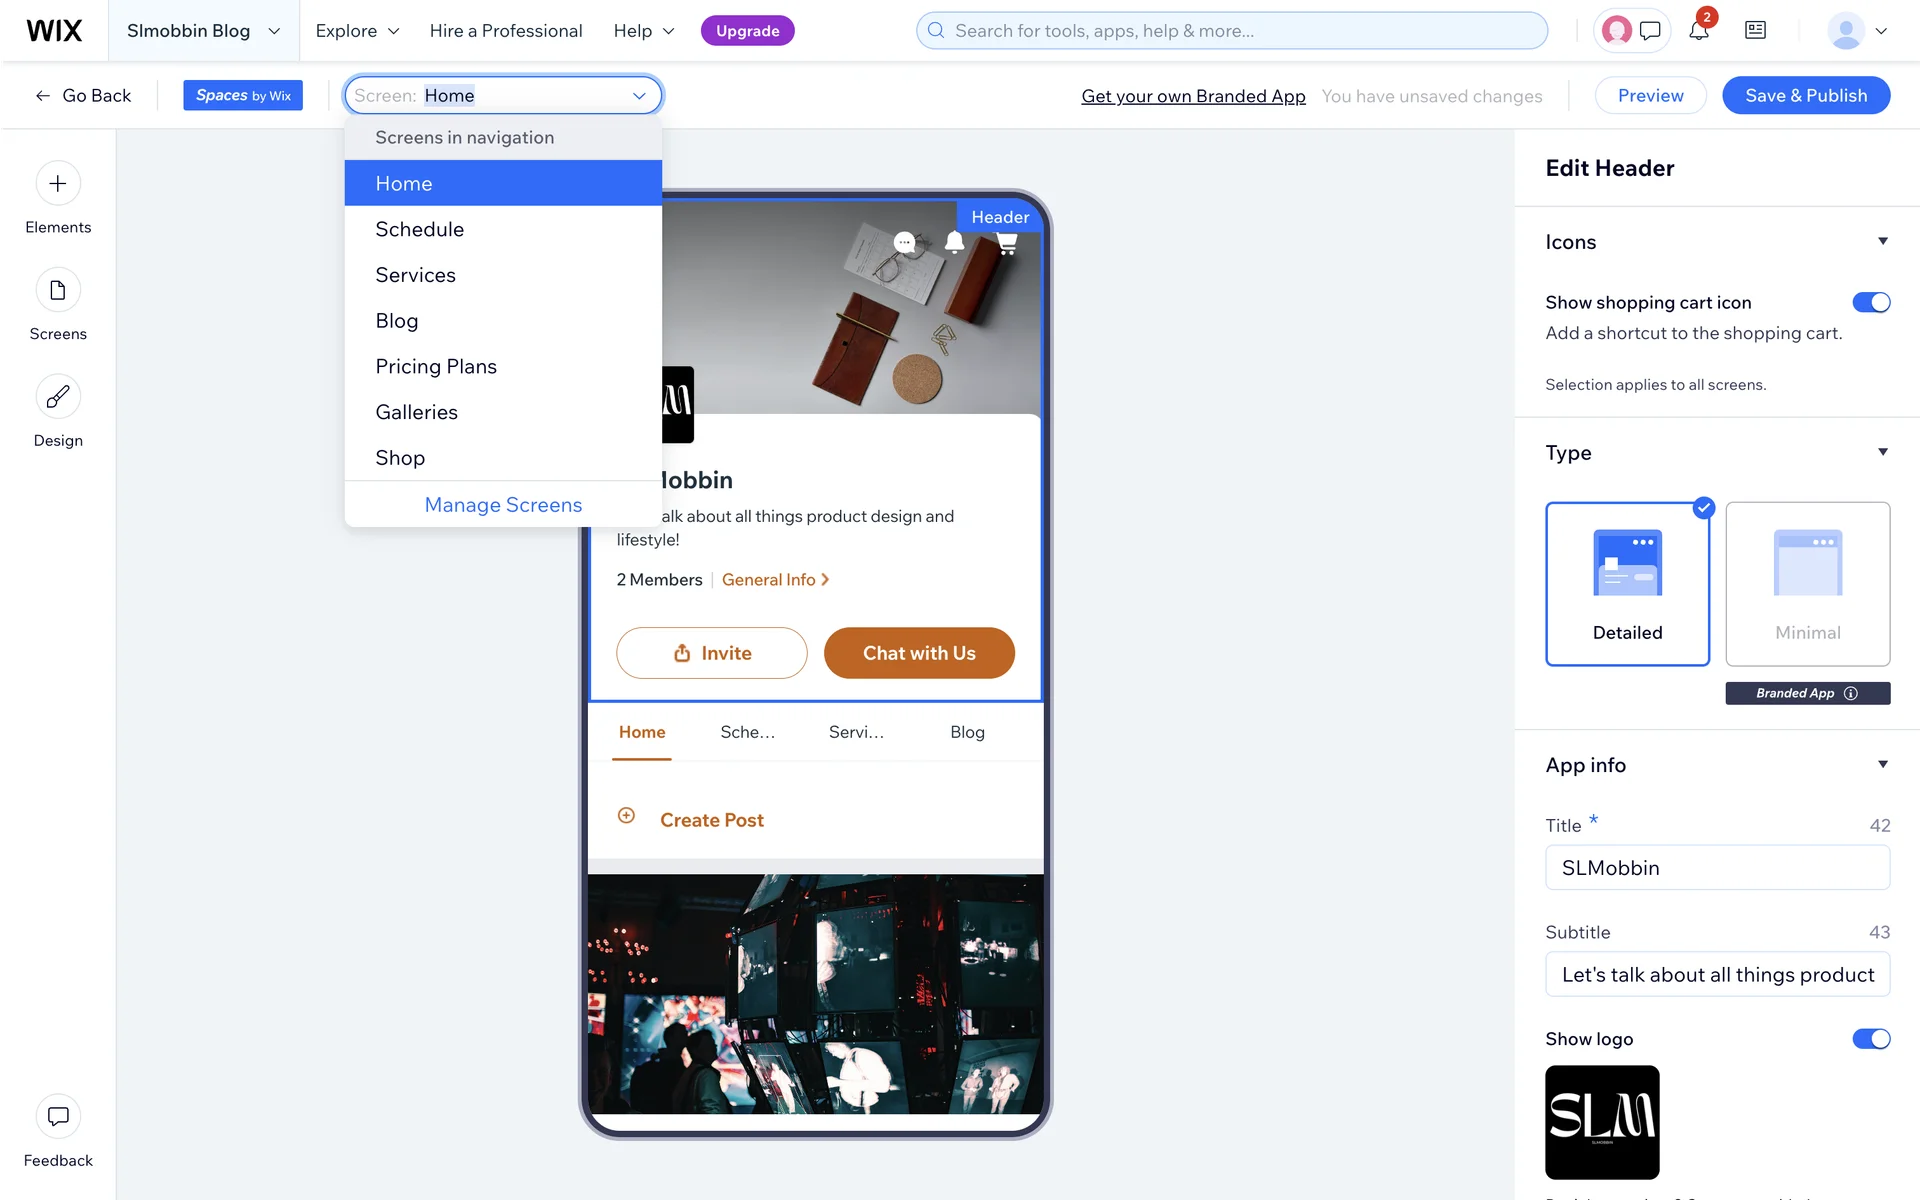Open notifications bell in top bar
Image resolution: width=1920 pixels, height=1200 pixels.
[1699, 31]
